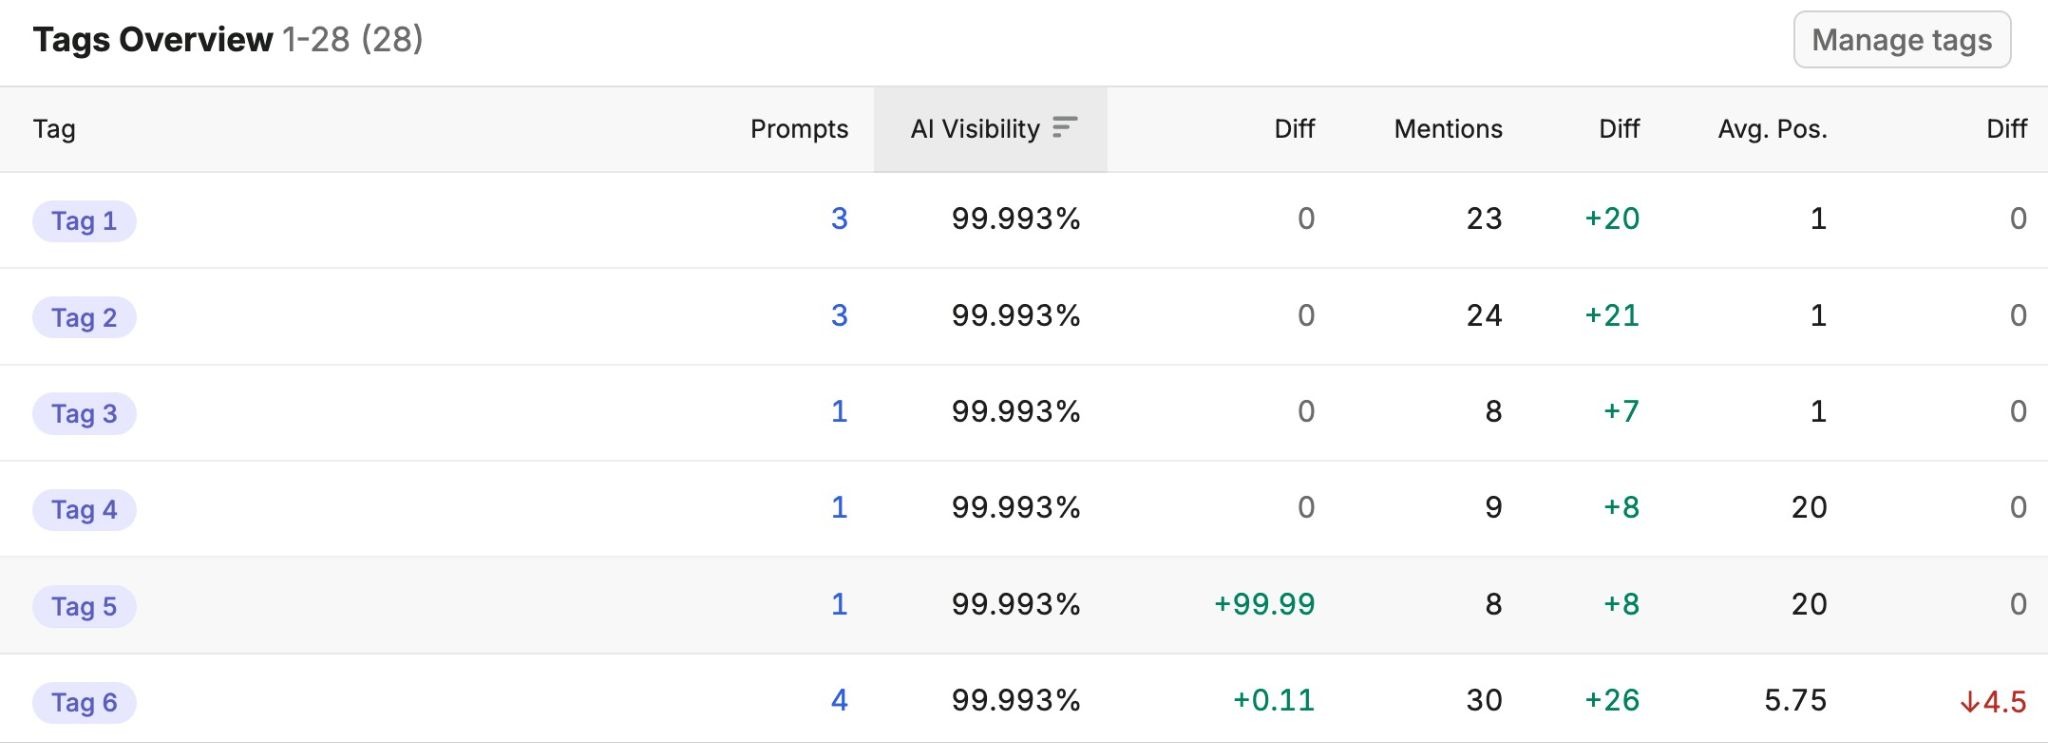Click the mentions value 23 for Tag 1
2048x743 pixels.
[x=1484, y=219]
